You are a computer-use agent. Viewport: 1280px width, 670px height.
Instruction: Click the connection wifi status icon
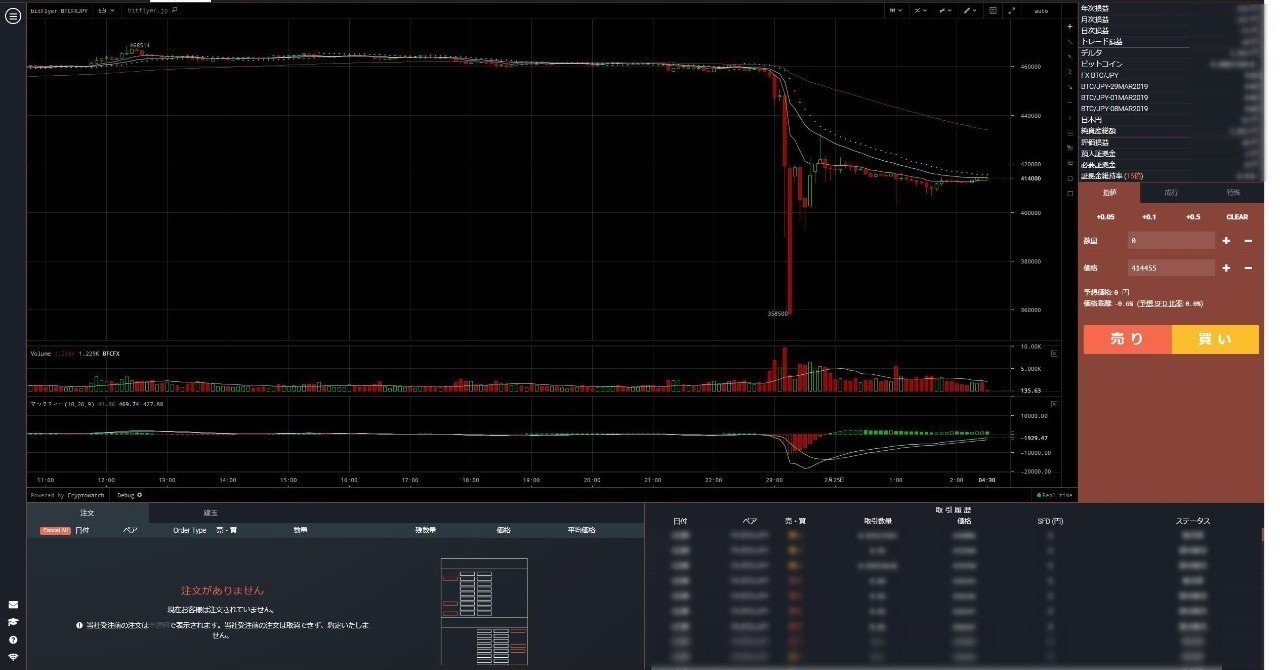(x=13, y=656)
